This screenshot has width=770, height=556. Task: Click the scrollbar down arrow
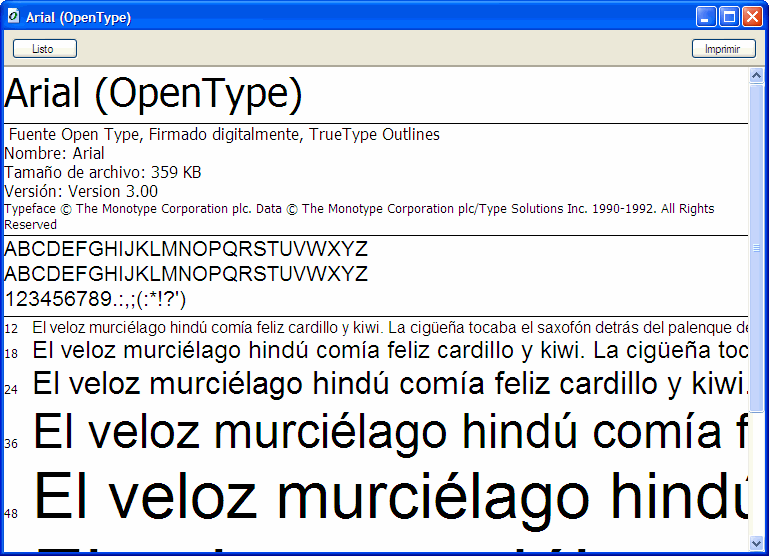click(756, 543)
